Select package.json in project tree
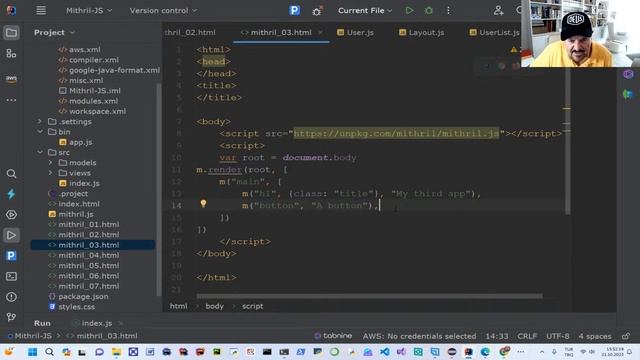Screen dimensions: 640x360 click(x=83, y=296)
